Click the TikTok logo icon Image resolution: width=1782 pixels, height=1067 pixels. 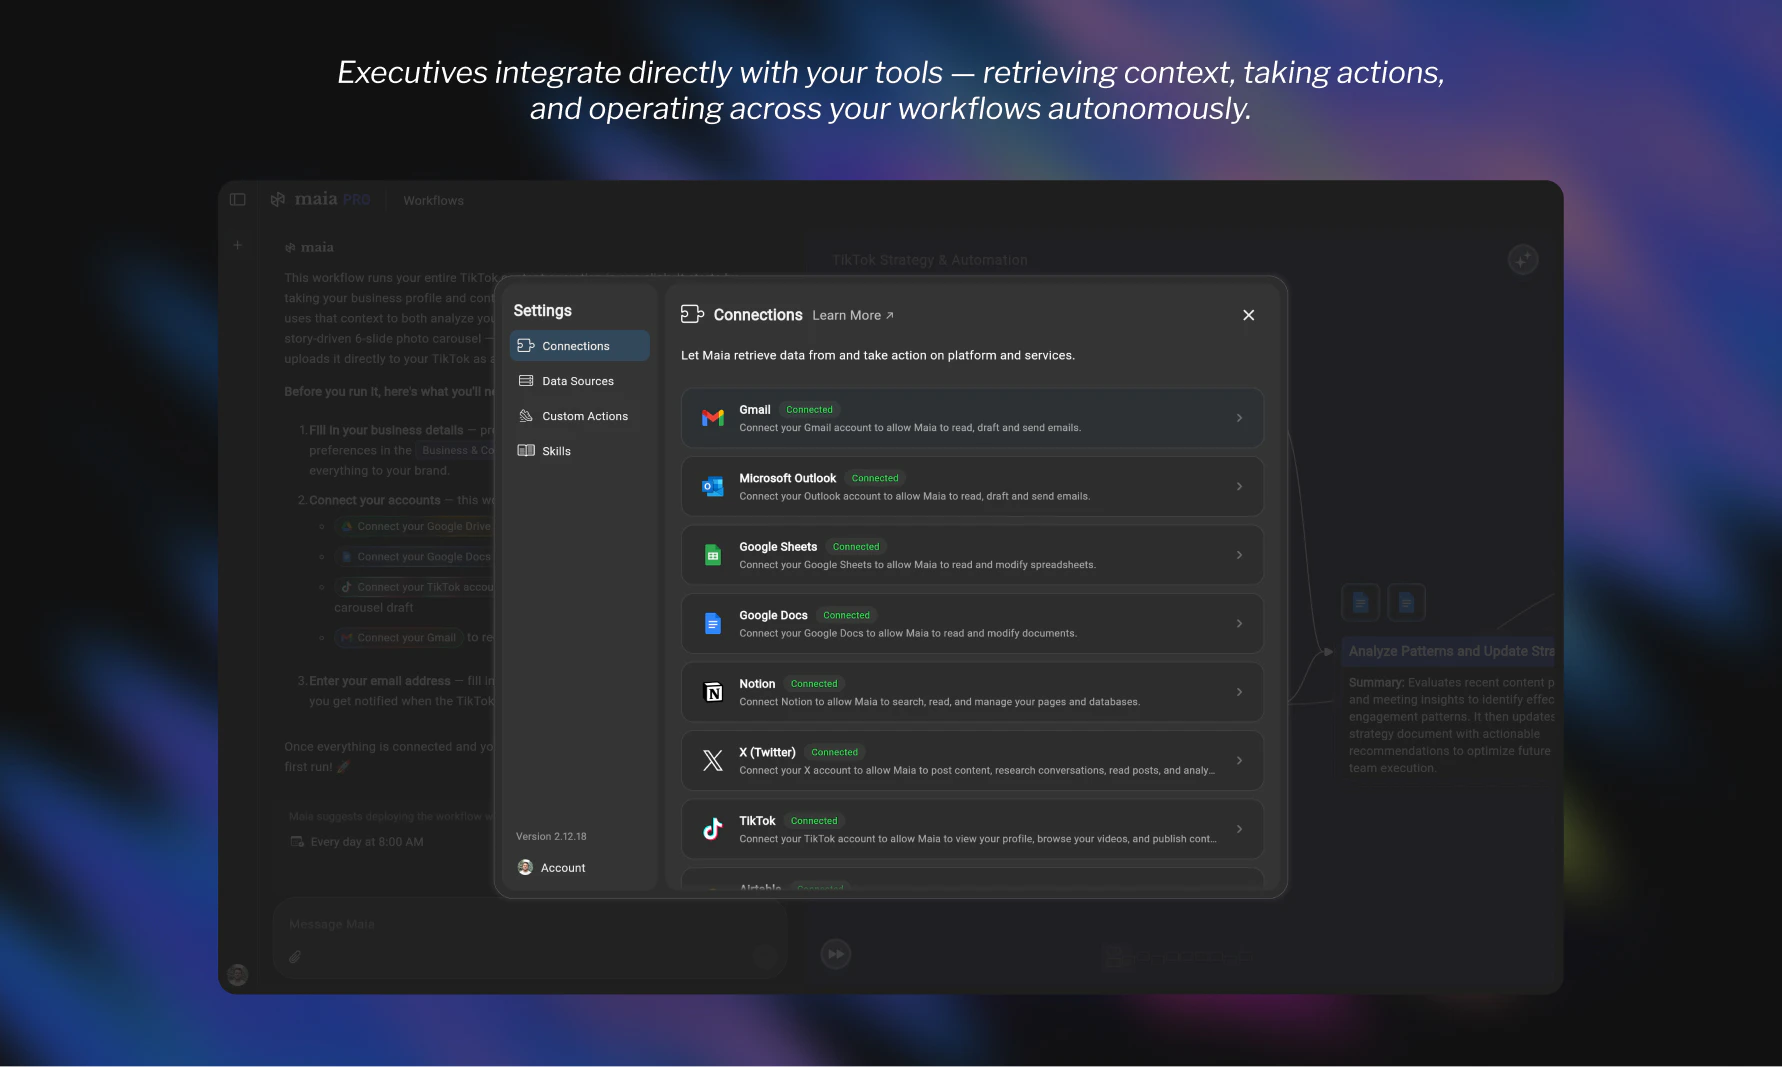[x=713, y=829]
